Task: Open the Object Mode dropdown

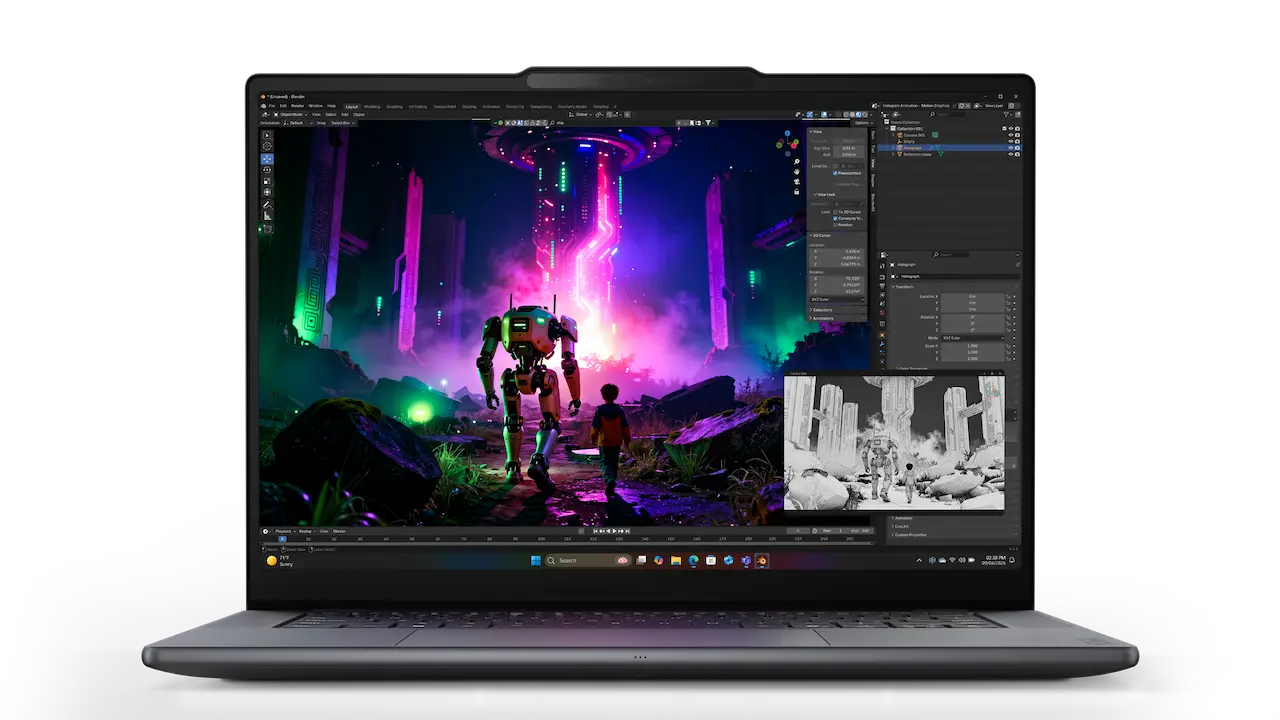Action: pos(290,114)
